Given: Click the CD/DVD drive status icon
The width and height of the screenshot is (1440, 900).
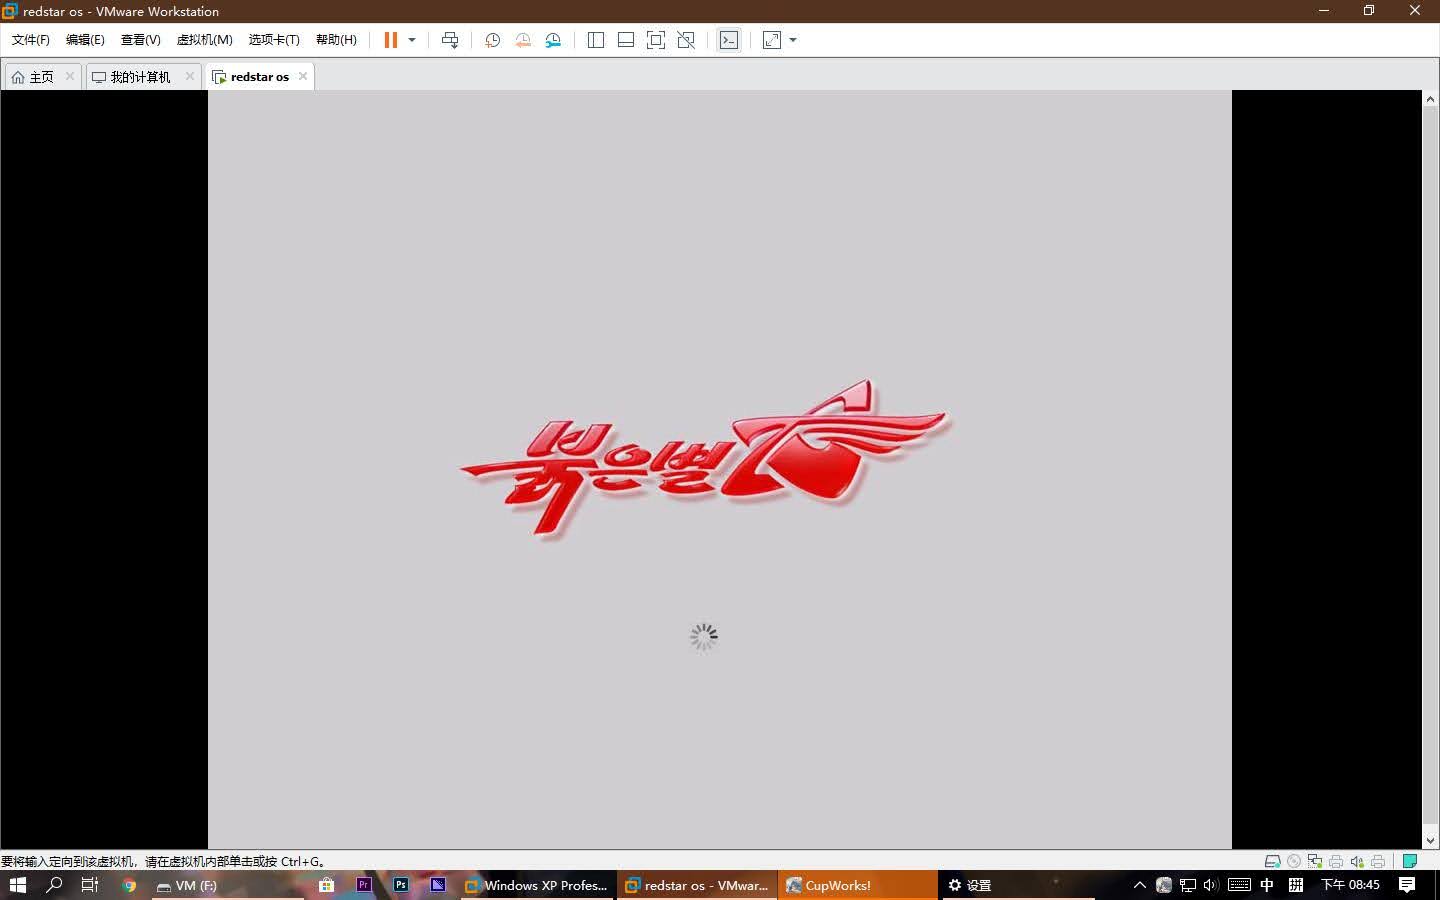Looking at the screenshot, I should (1294, 861).
